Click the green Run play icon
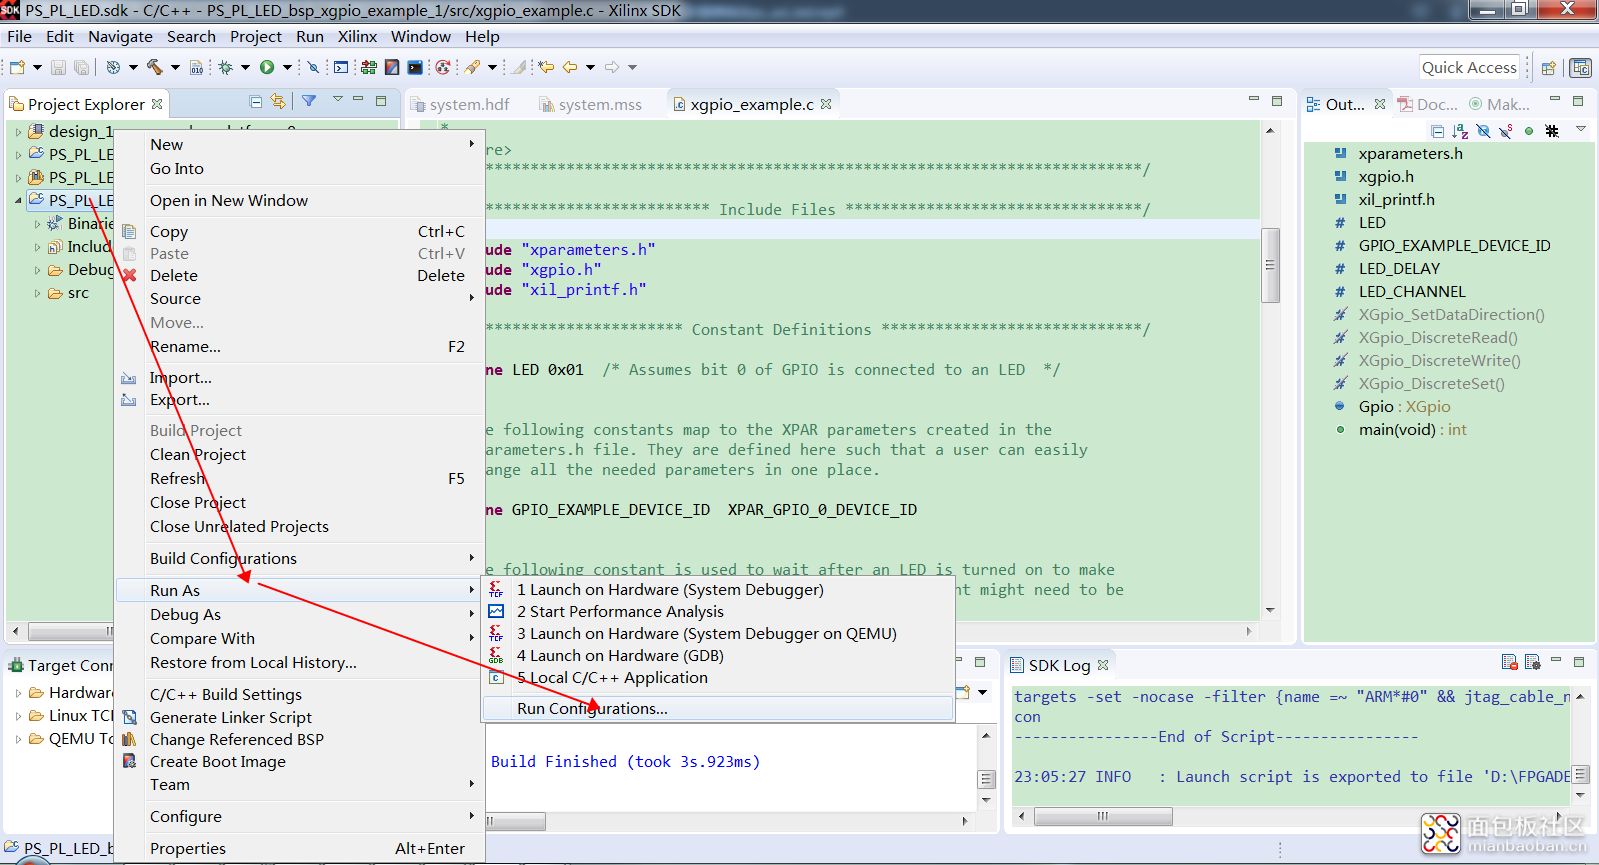The image size is (1599, 865). [x=267, y=67]
